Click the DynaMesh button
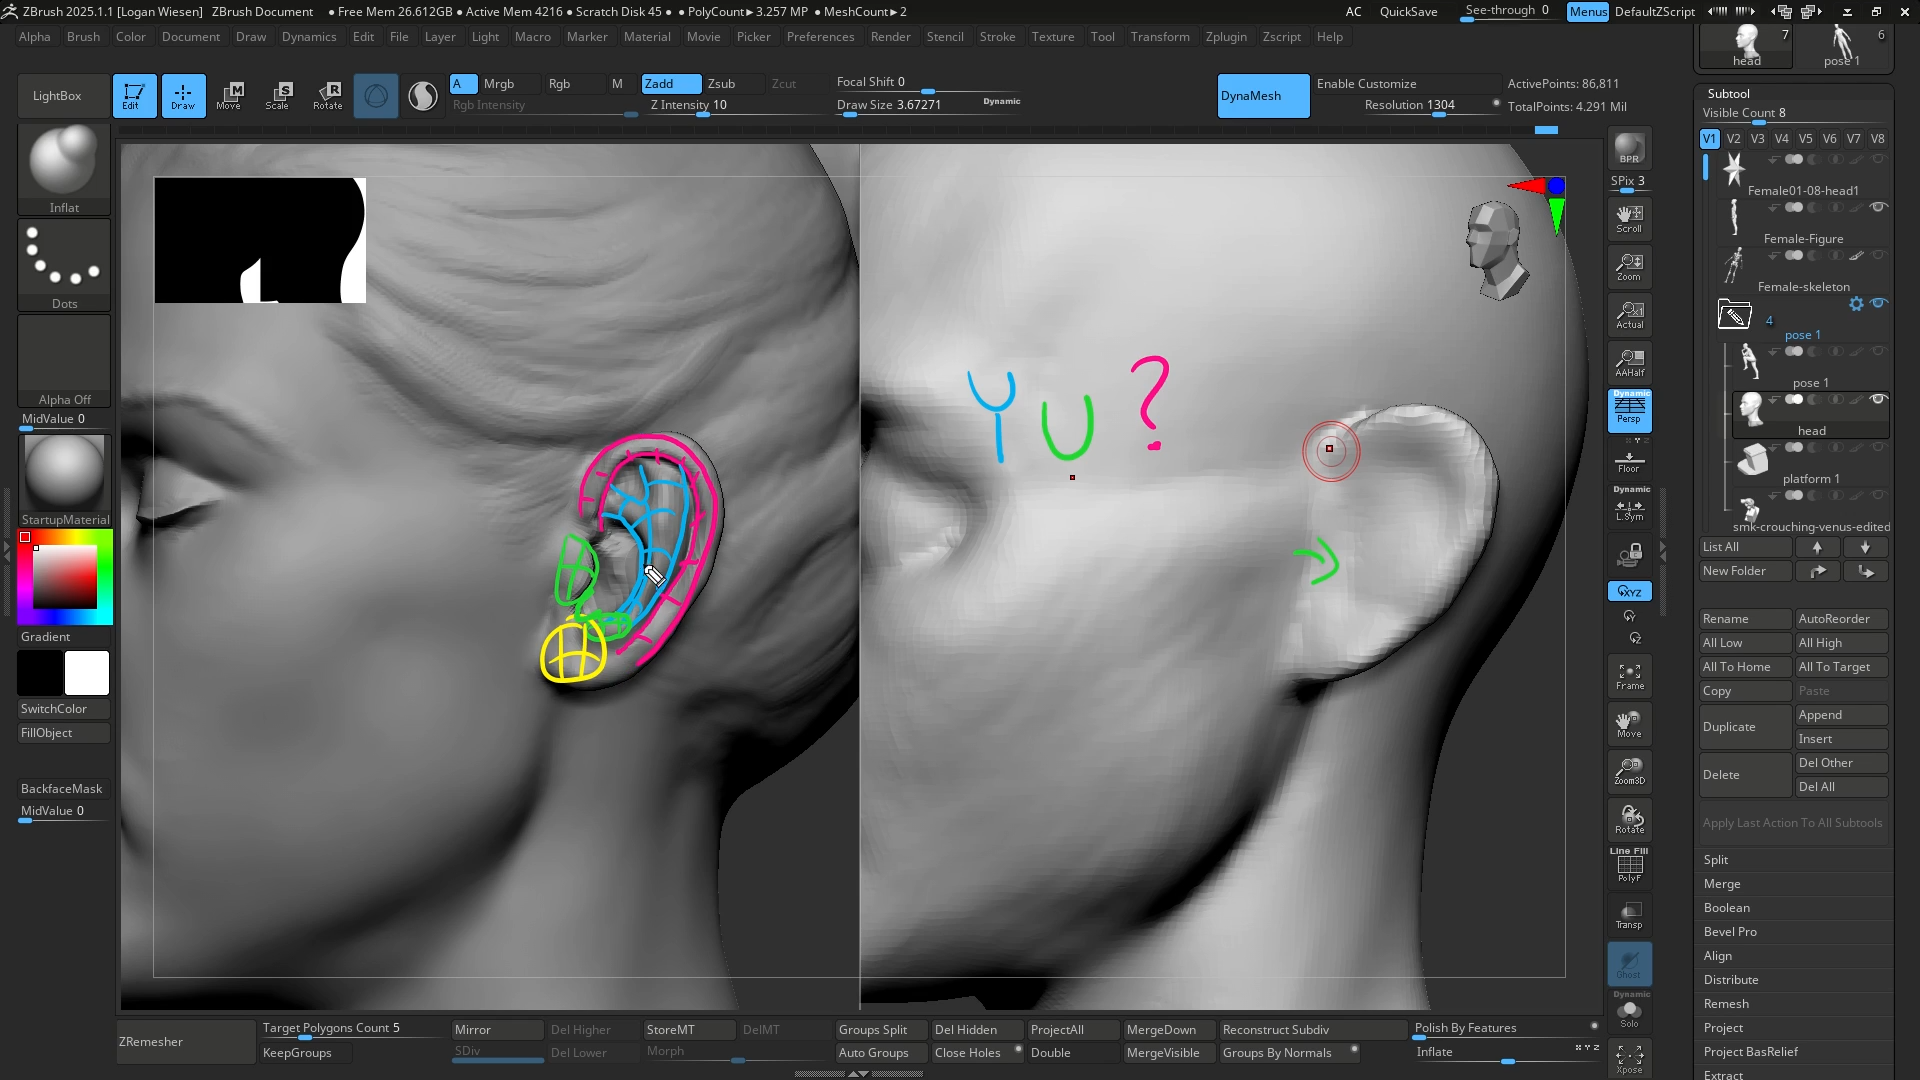The height and width of the screenshot is (1080, 1920). tap(1262, 96)
